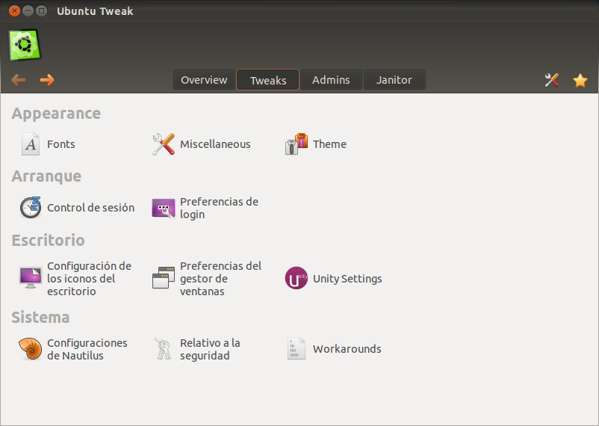Switch to the Janitor tab

pos(394,80)
